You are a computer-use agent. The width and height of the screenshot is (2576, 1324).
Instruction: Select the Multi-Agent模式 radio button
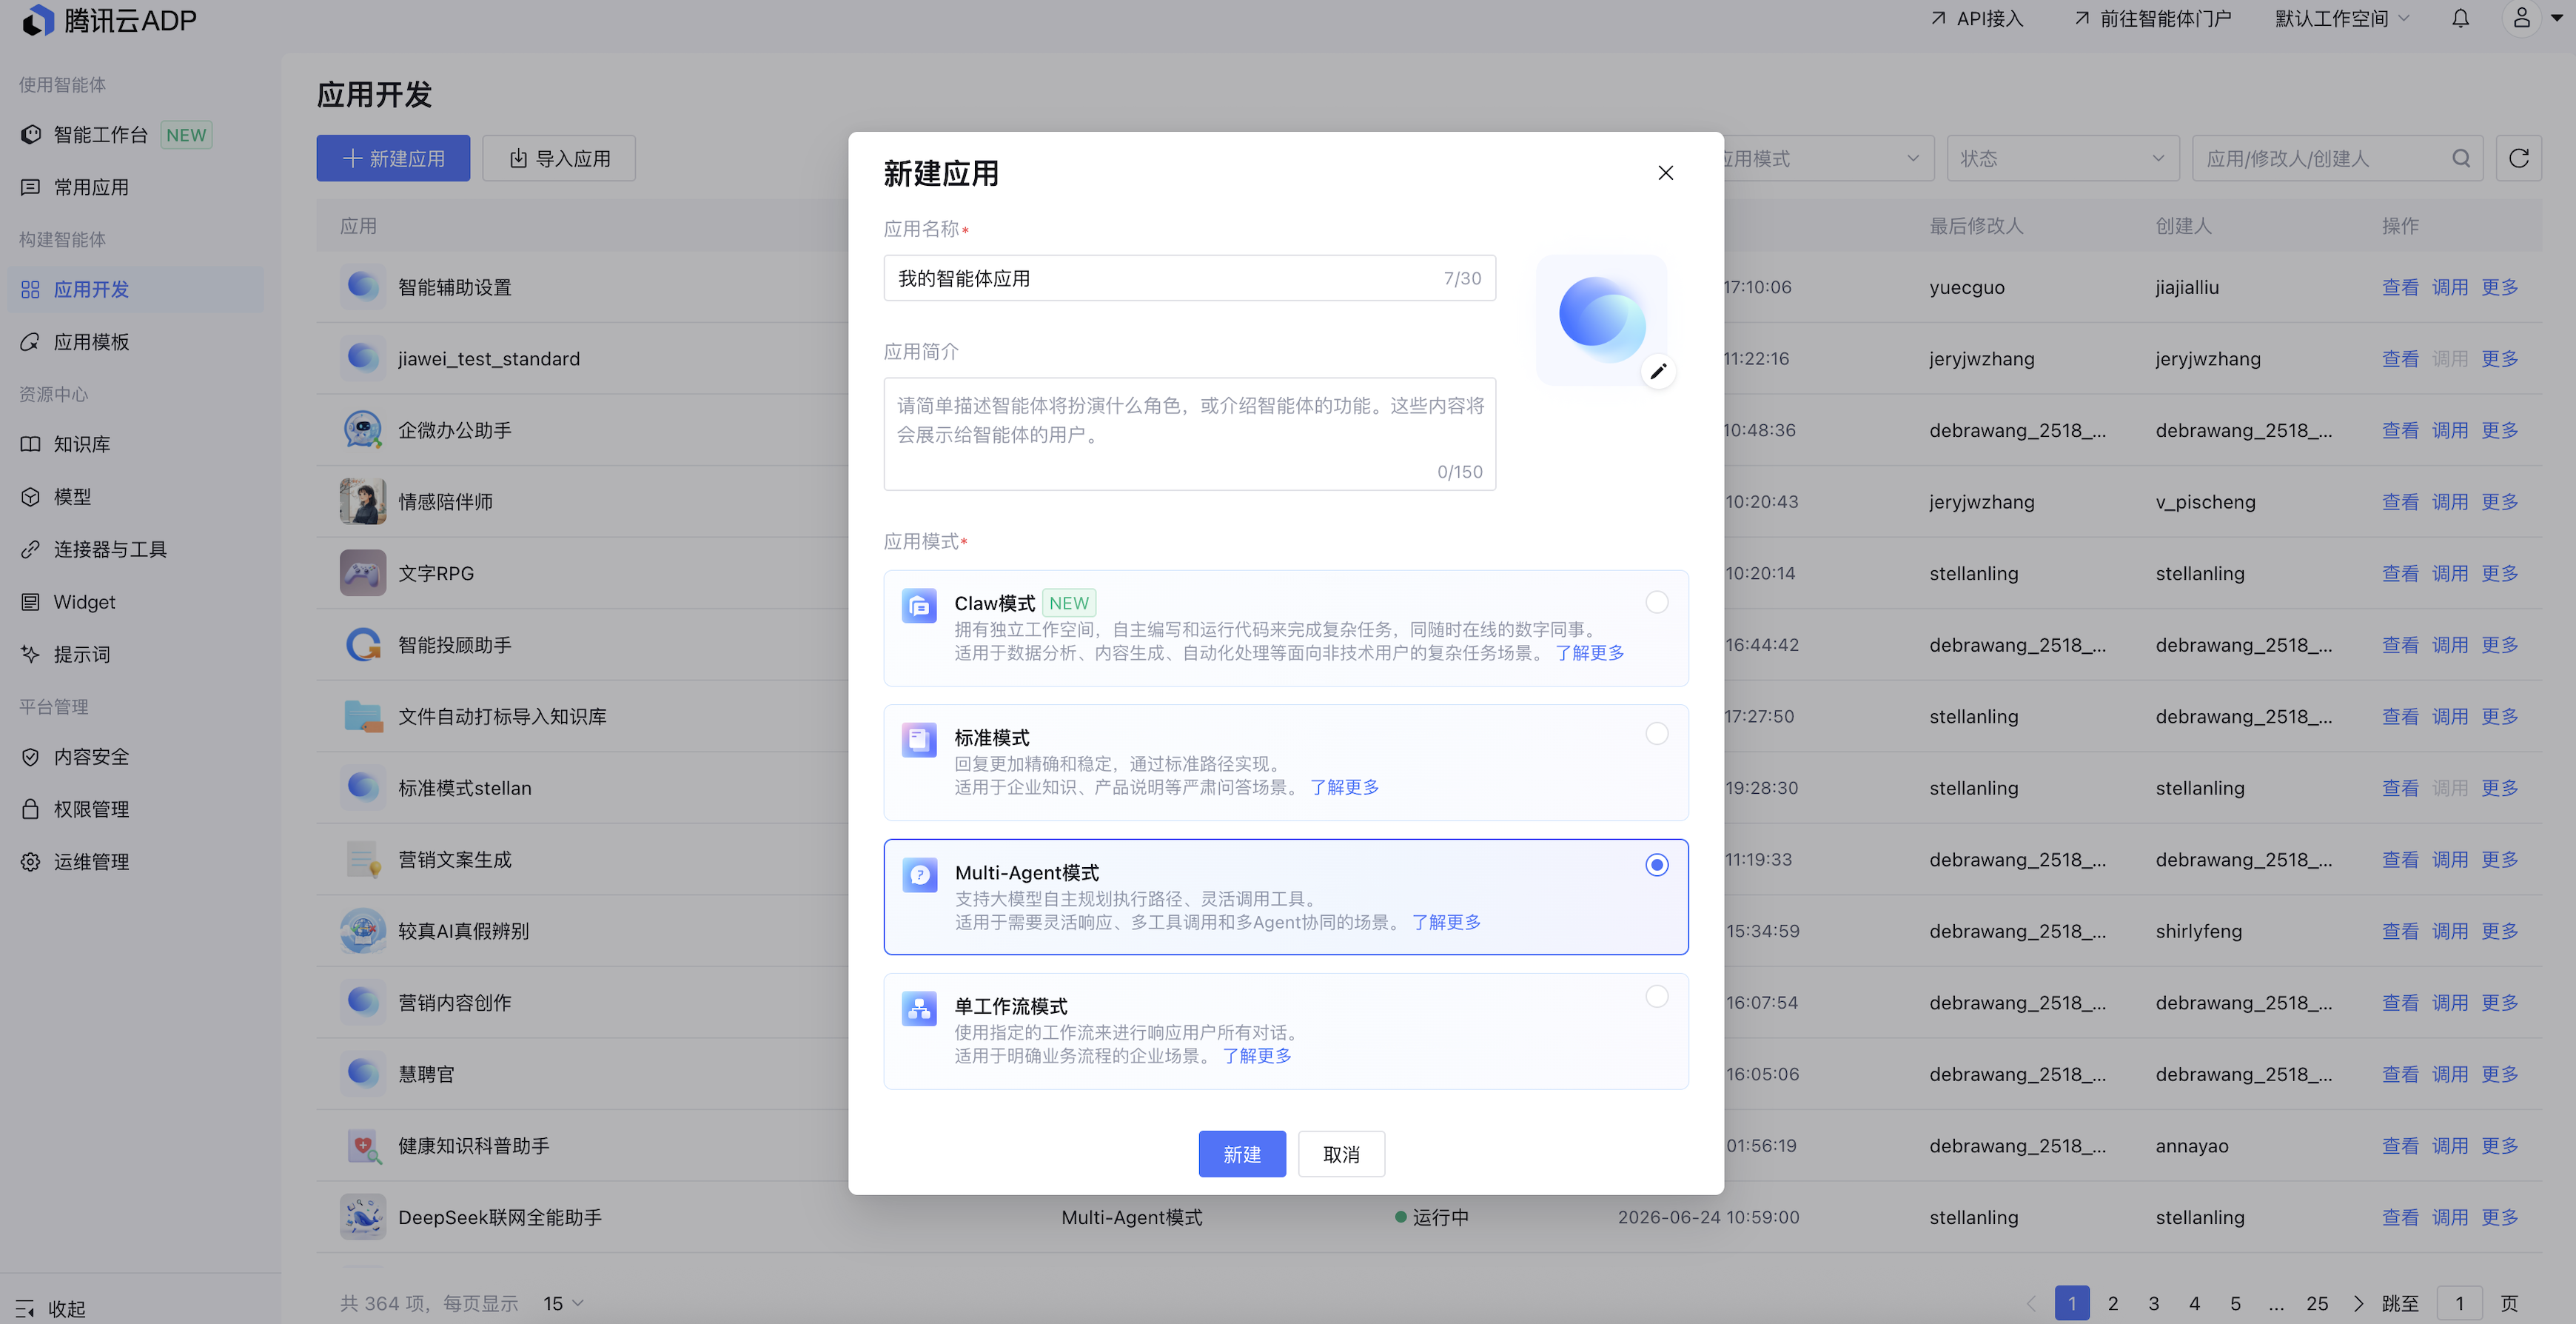click(1656, 865)
